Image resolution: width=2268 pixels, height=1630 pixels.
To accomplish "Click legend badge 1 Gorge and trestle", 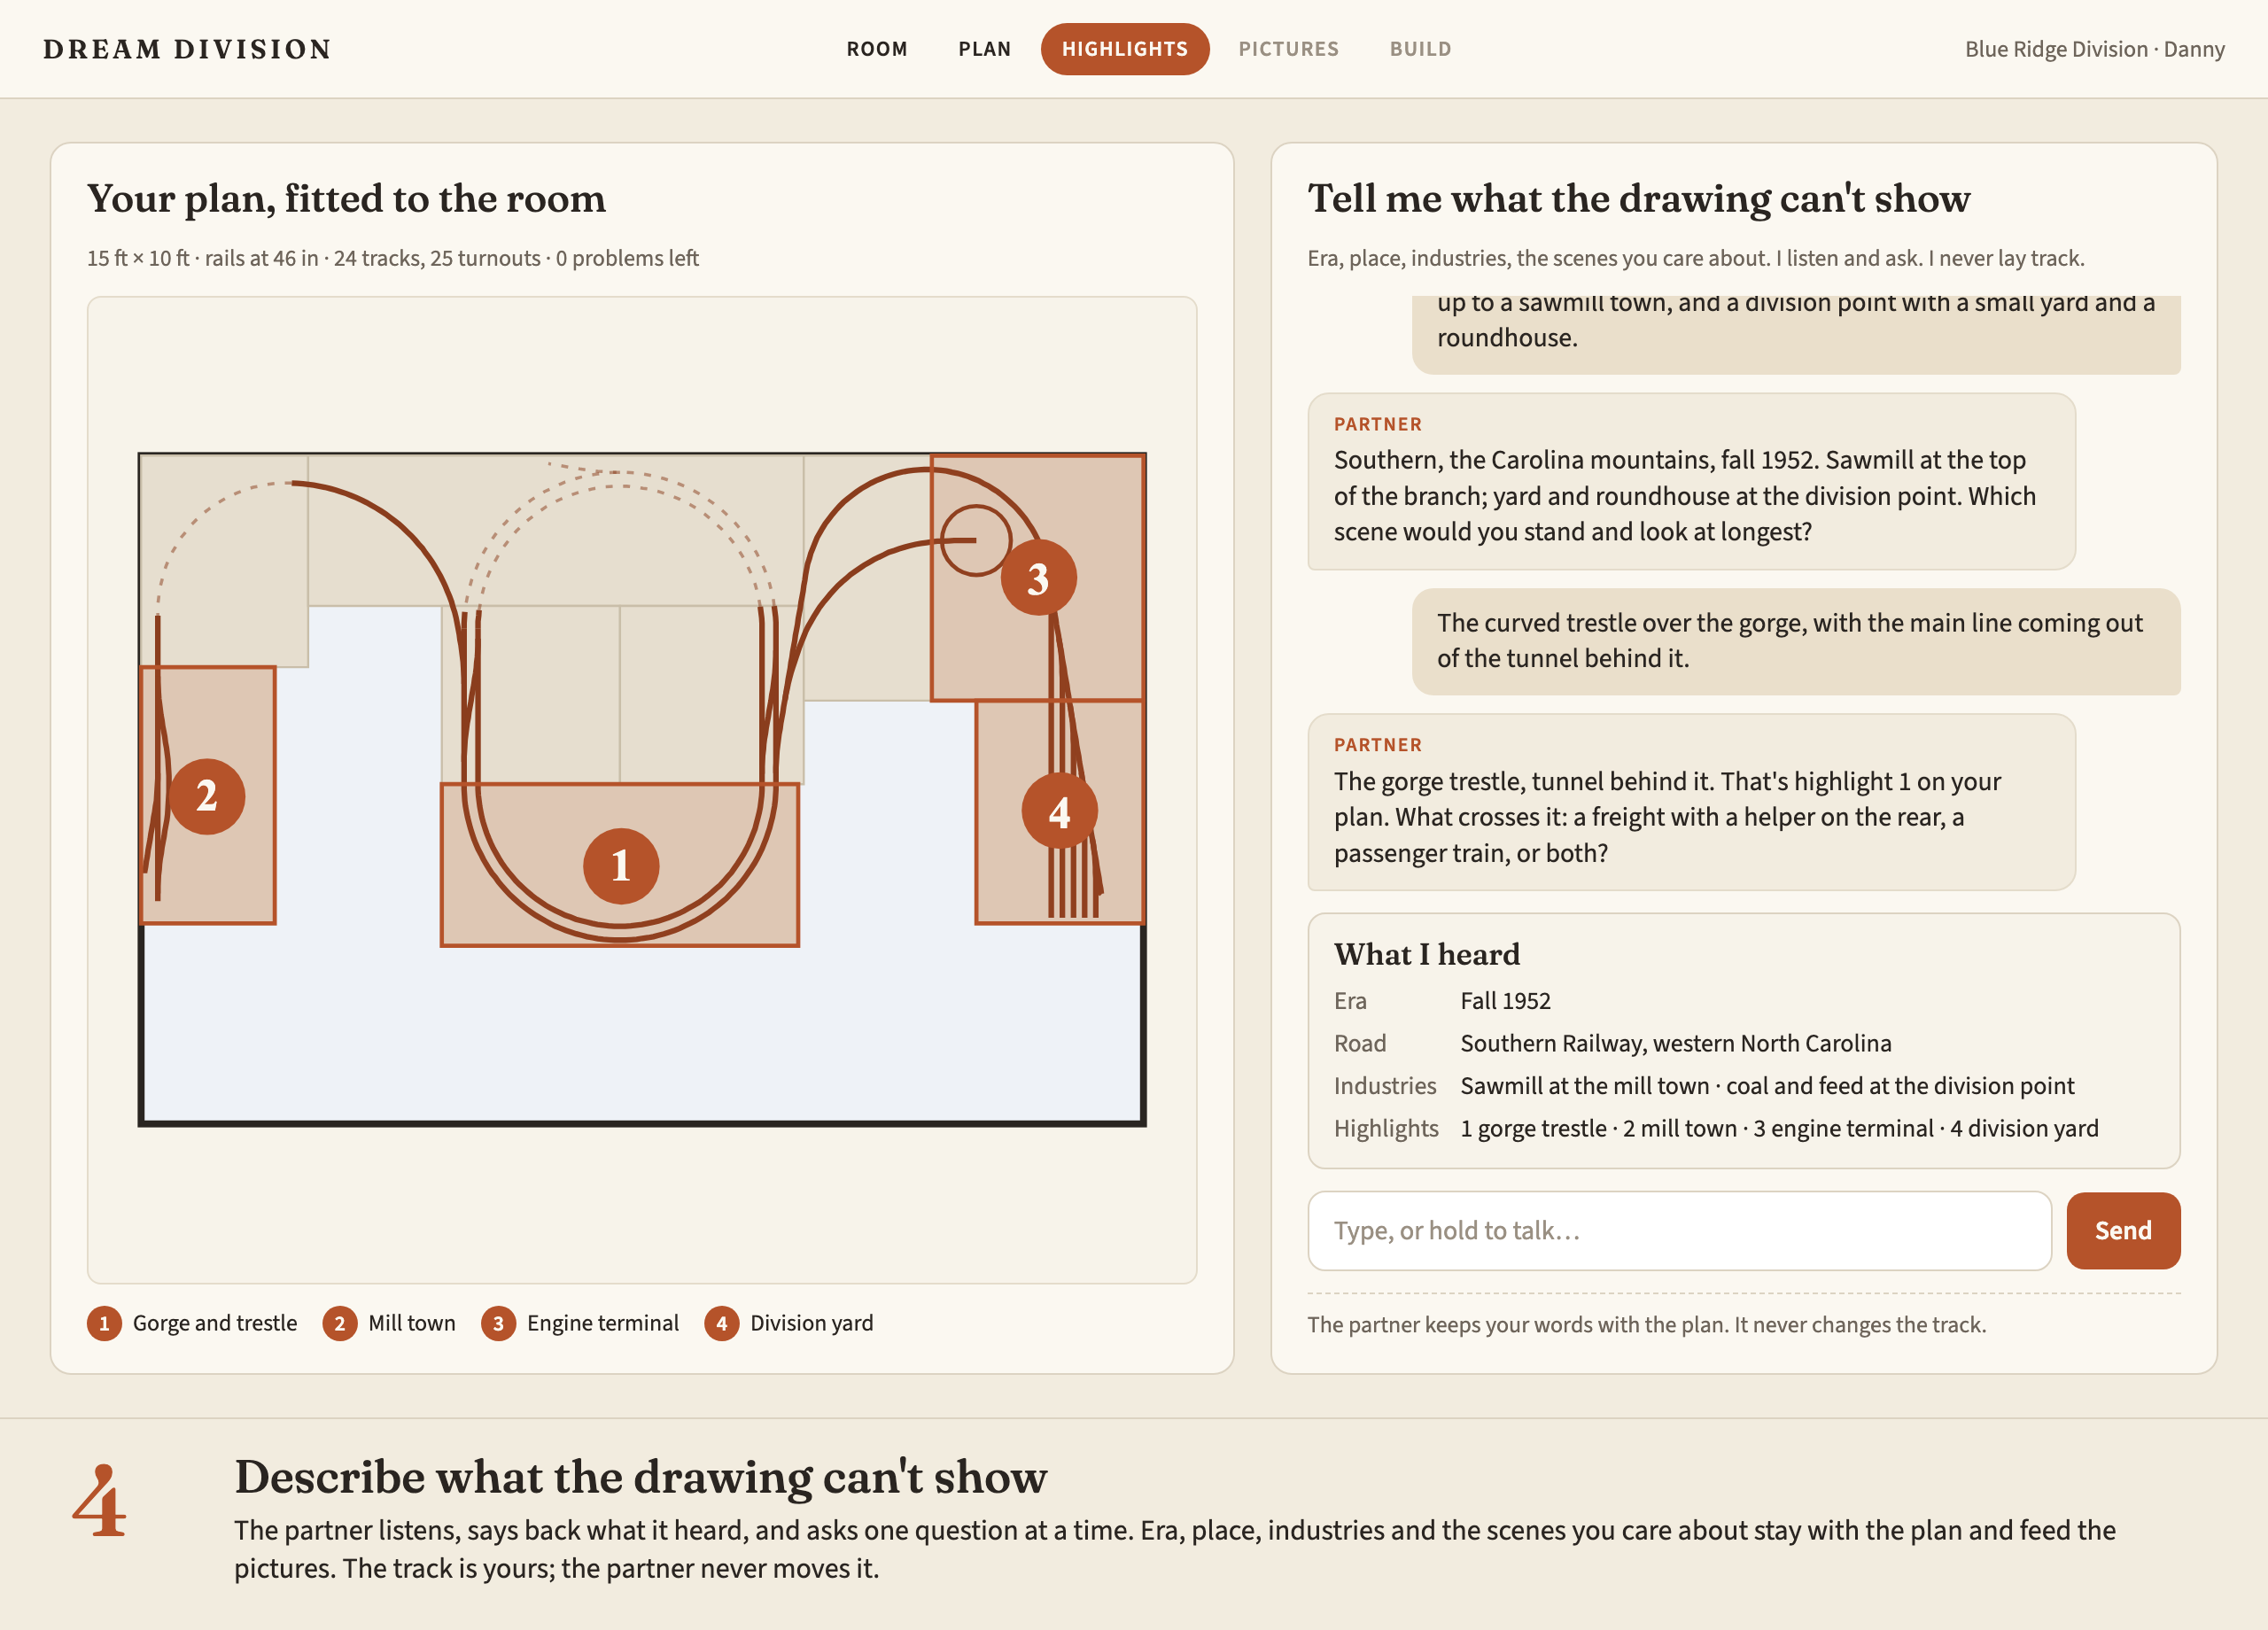I will pyautogui.click(x=104, y=1323).
